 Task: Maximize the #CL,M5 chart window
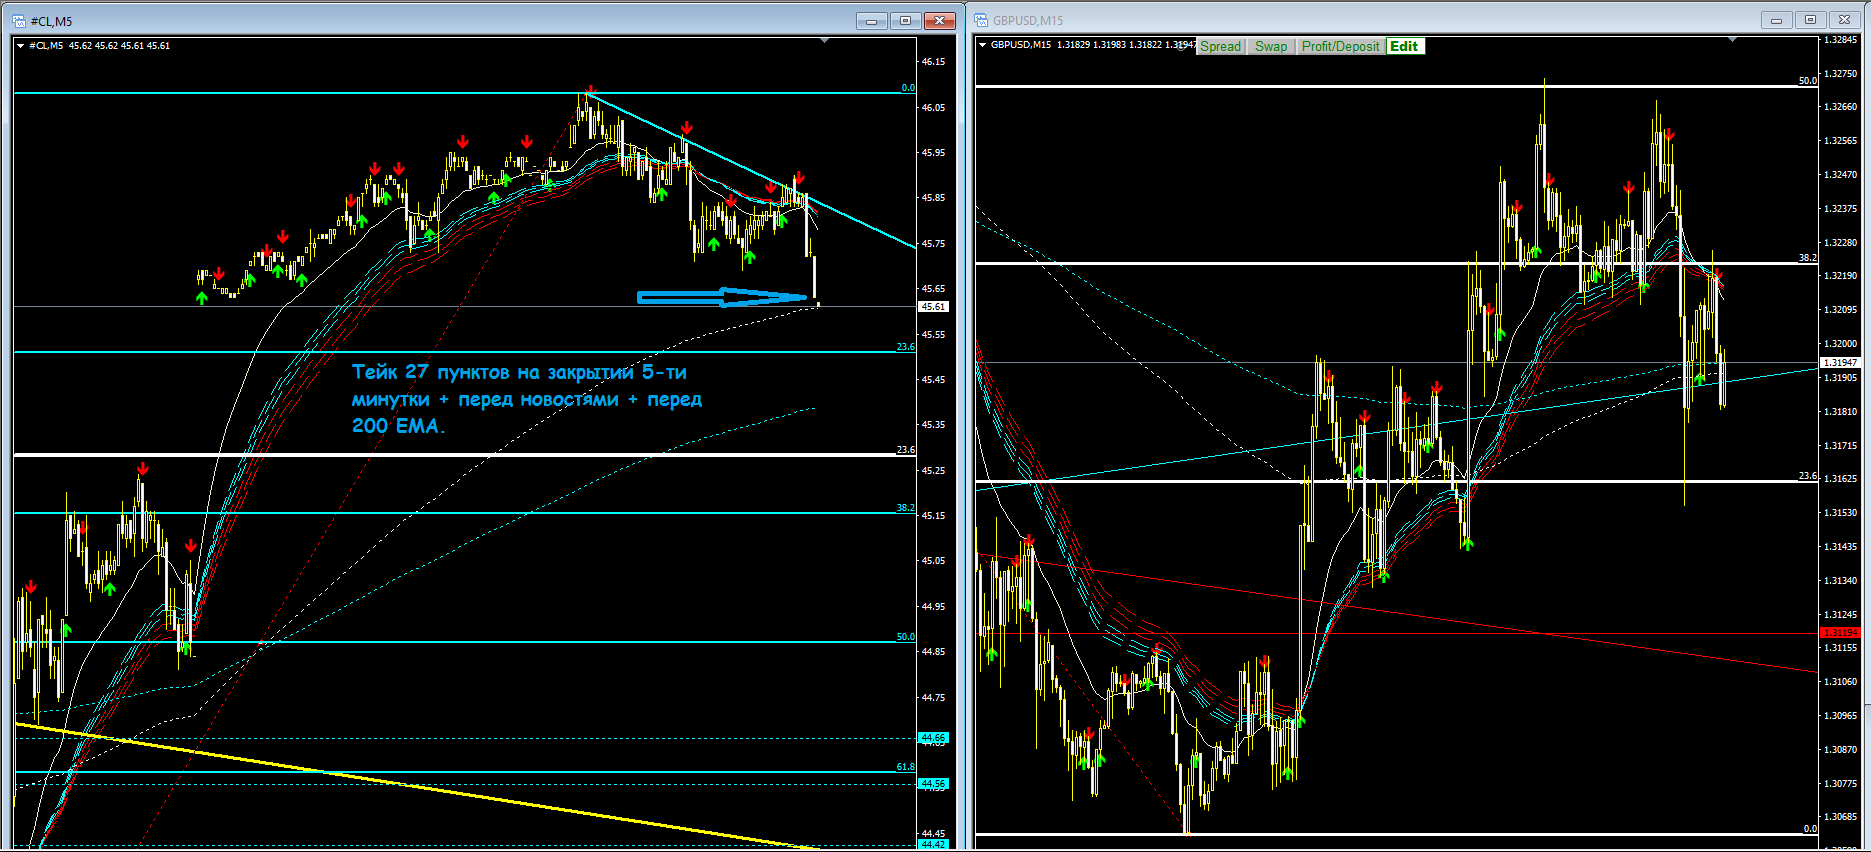(x=905, y=21)
